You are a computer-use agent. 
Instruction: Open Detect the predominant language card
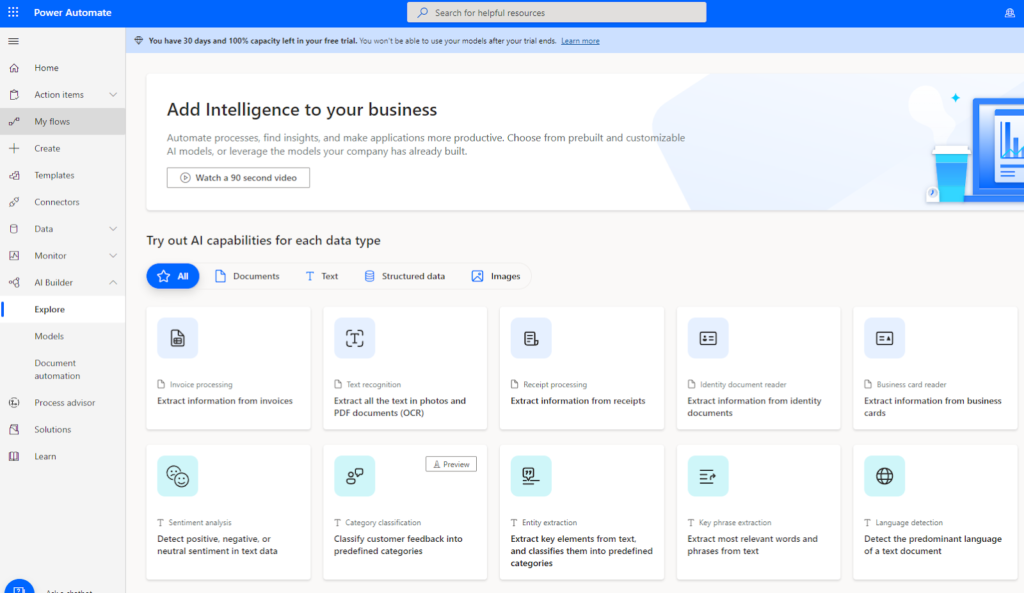pyautogui.click(x=935, y=513)
